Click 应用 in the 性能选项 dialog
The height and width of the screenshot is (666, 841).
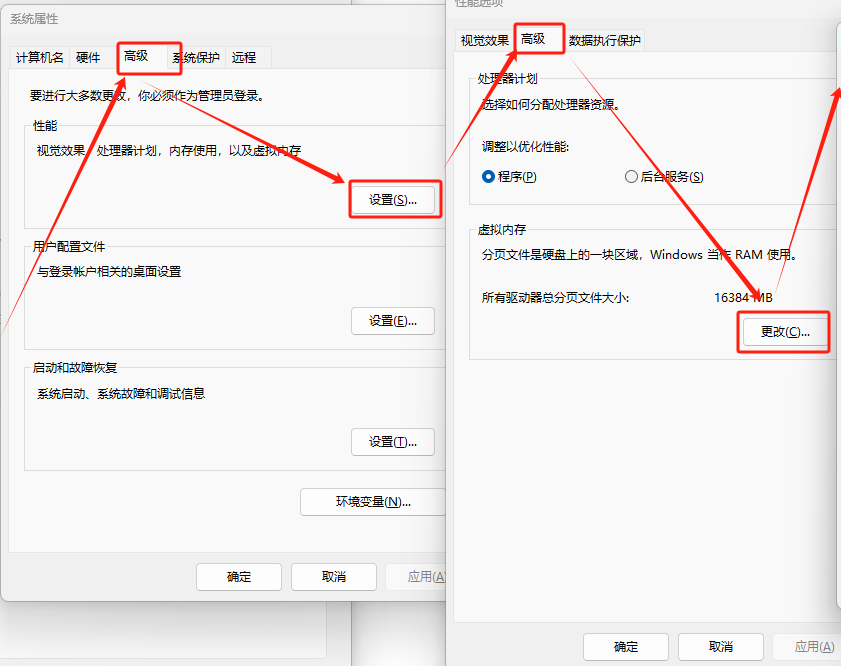815,647
